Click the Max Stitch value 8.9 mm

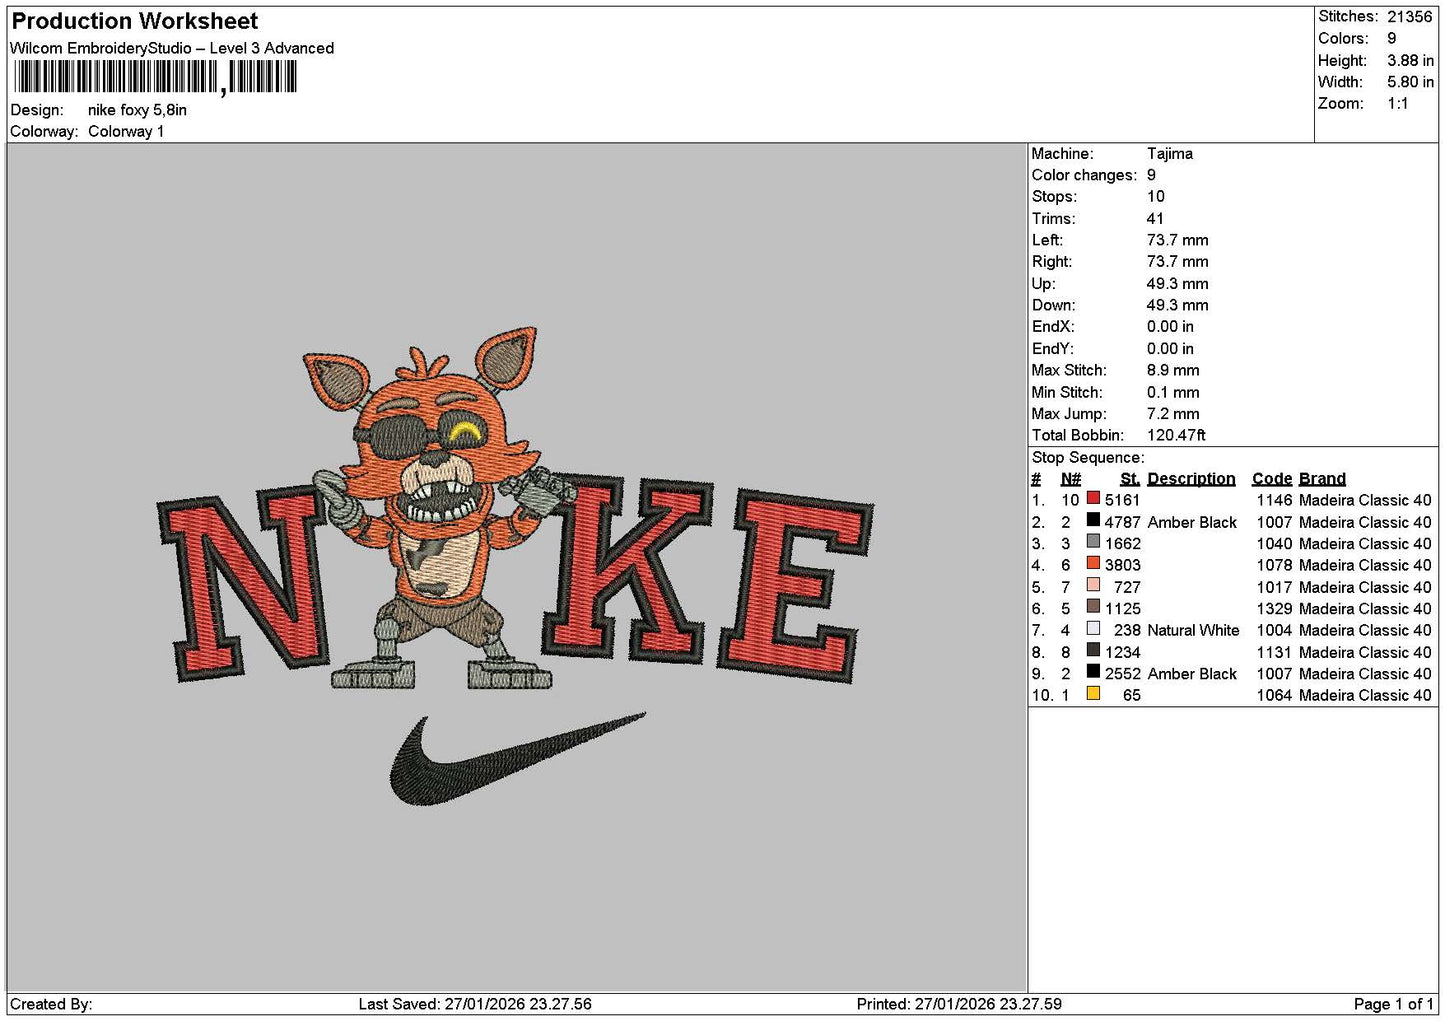click(x=1173, y=370)
